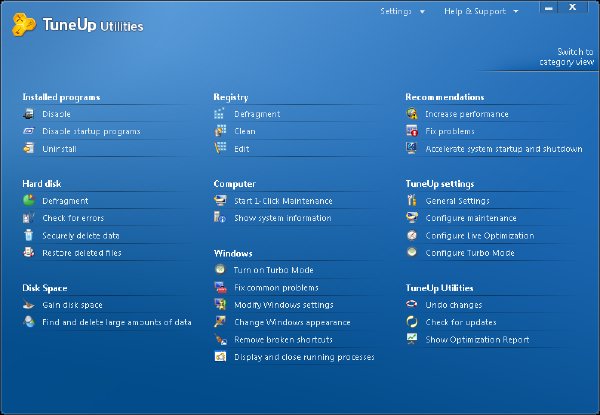This screenshot has height=415, width=600.
Task: Click the Disable startup programs icon
Action: 29,131
